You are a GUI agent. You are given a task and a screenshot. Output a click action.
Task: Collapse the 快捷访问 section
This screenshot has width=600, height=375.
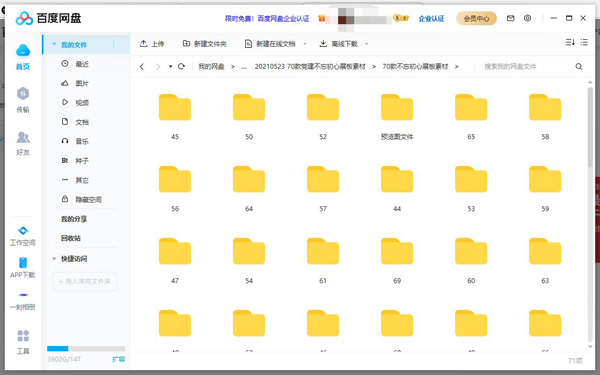[x=54, y=259]
